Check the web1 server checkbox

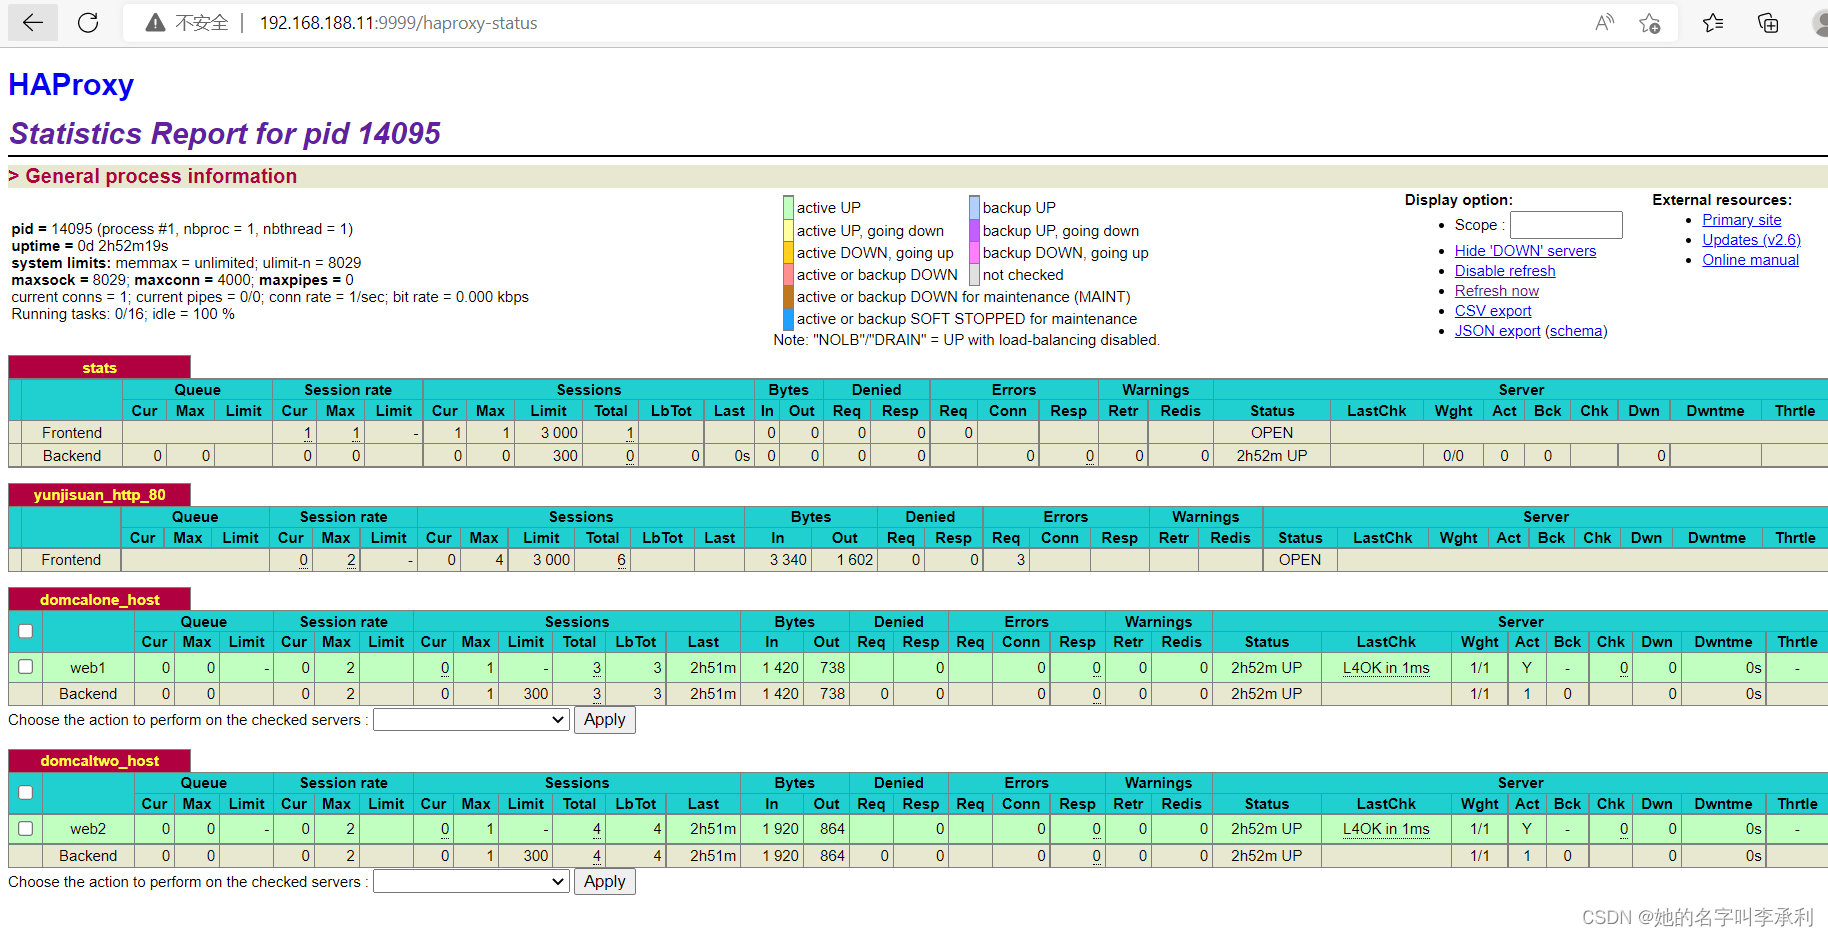pyautogui.click(x=26, y=667)
